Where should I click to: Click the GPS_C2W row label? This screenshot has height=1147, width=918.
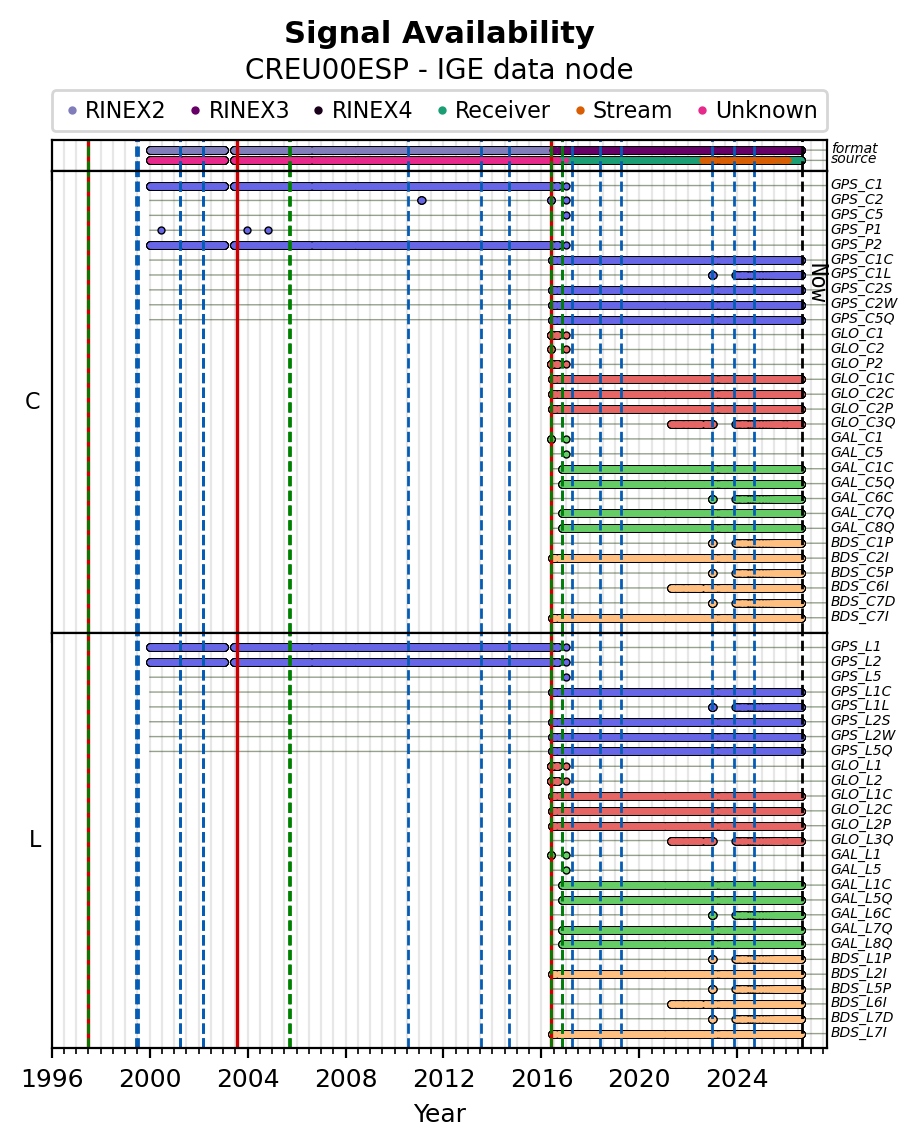(x=864, y=303)
